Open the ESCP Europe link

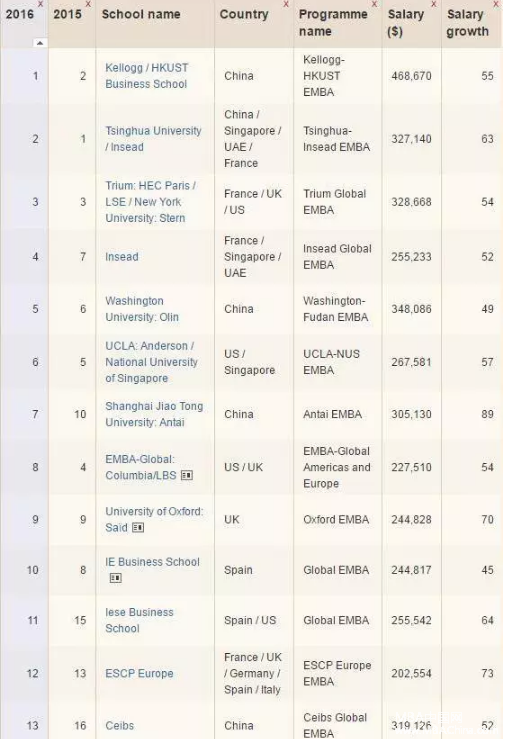tap(139, 673)
